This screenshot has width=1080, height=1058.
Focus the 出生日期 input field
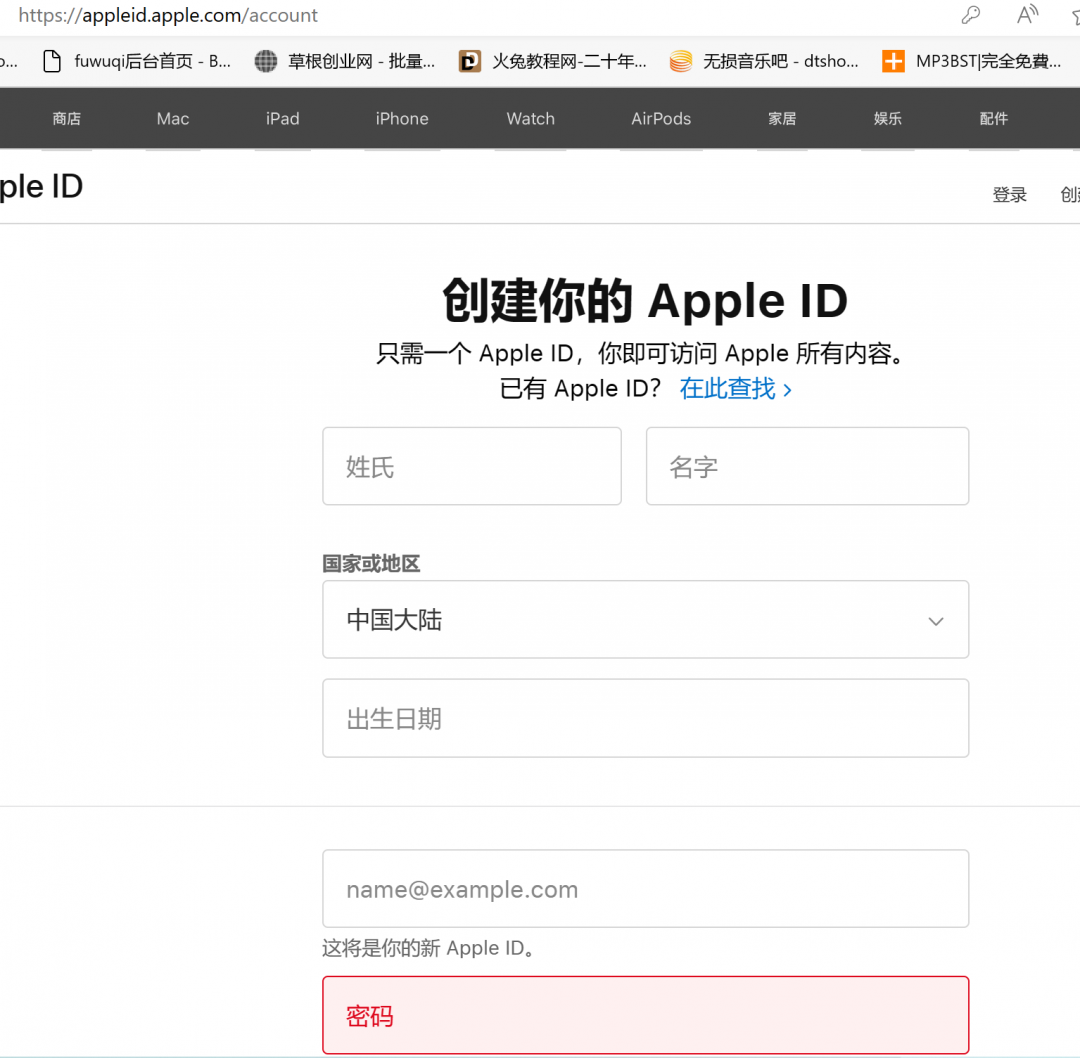pos(645,718)
